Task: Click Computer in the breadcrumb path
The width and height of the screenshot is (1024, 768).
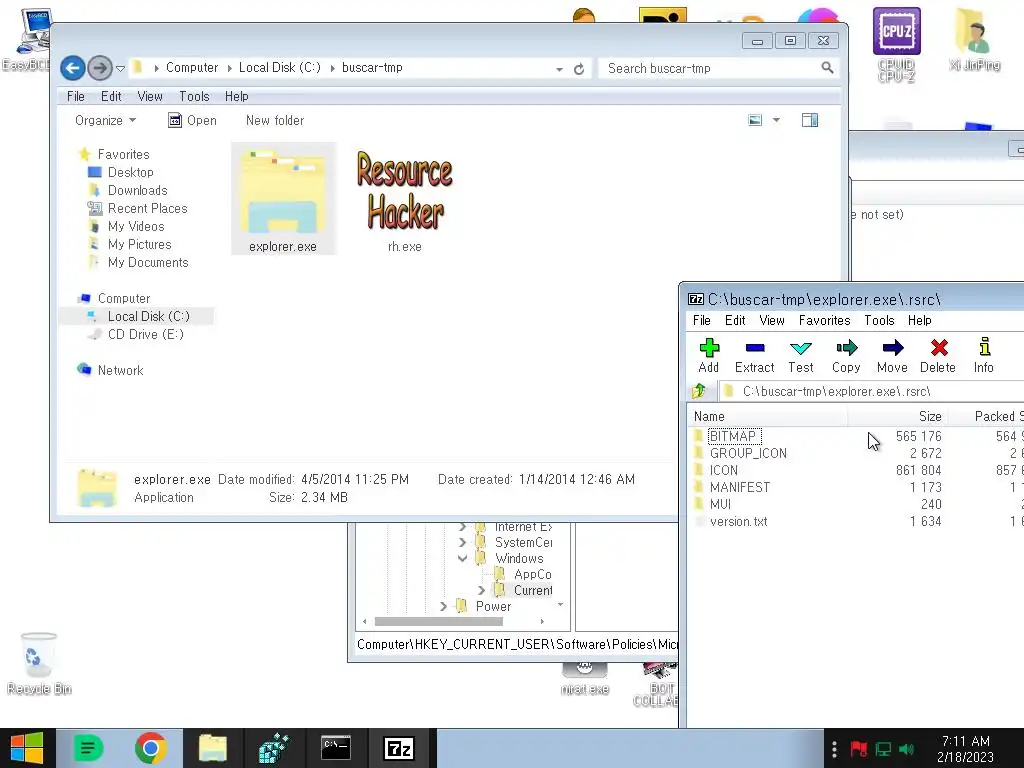Action: [x=192, y=67]
